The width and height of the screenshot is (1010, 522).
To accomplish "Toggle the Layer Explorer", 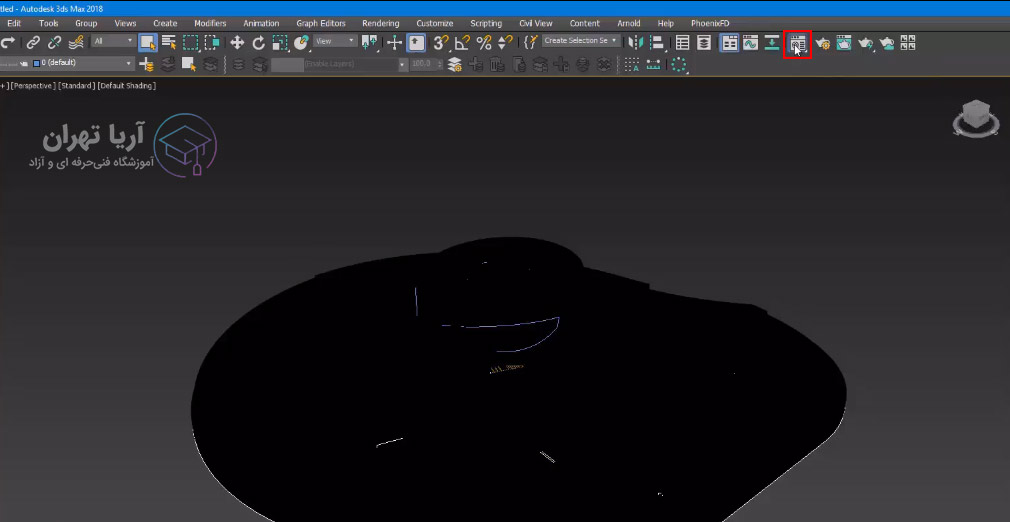I will point(704,43).
